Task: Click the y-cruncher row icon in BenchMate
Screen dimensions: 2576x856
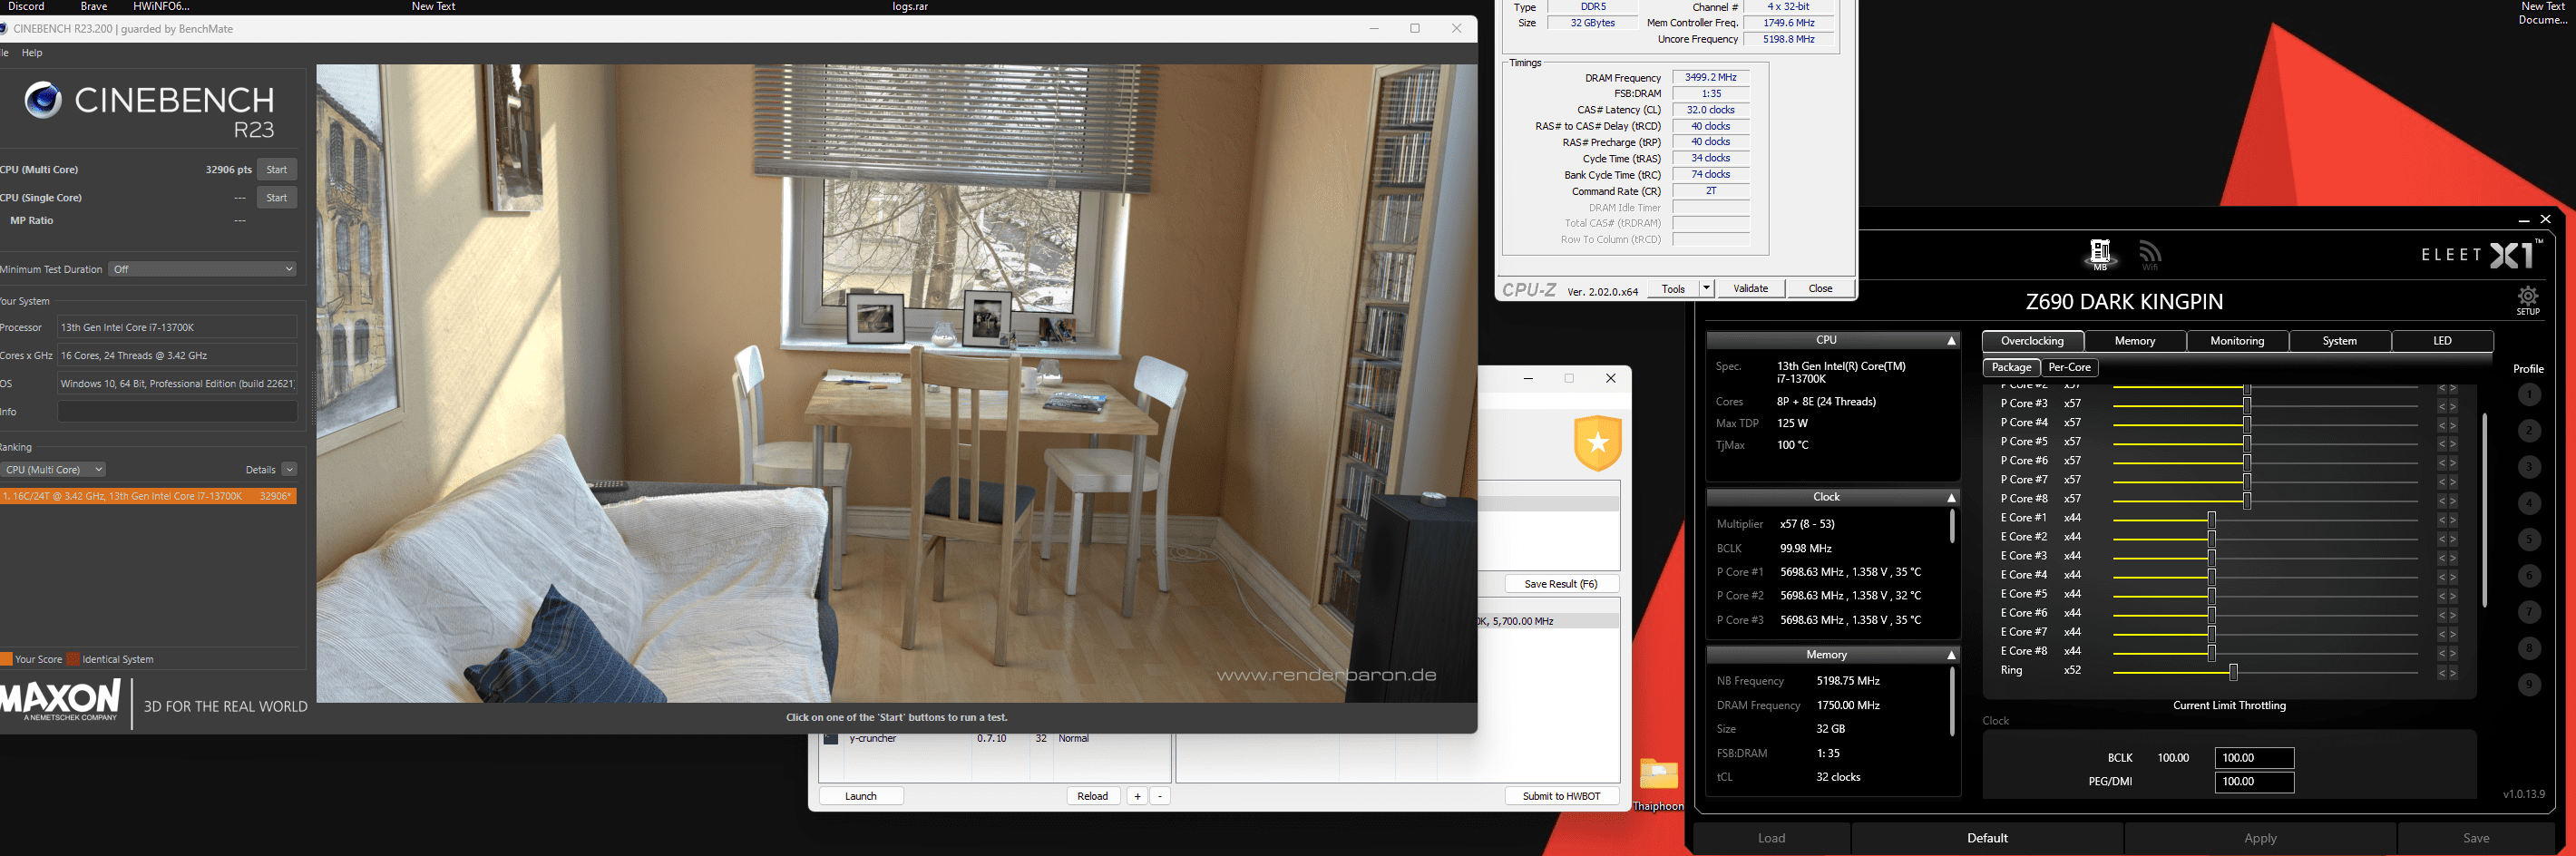Action: (830, 739)
